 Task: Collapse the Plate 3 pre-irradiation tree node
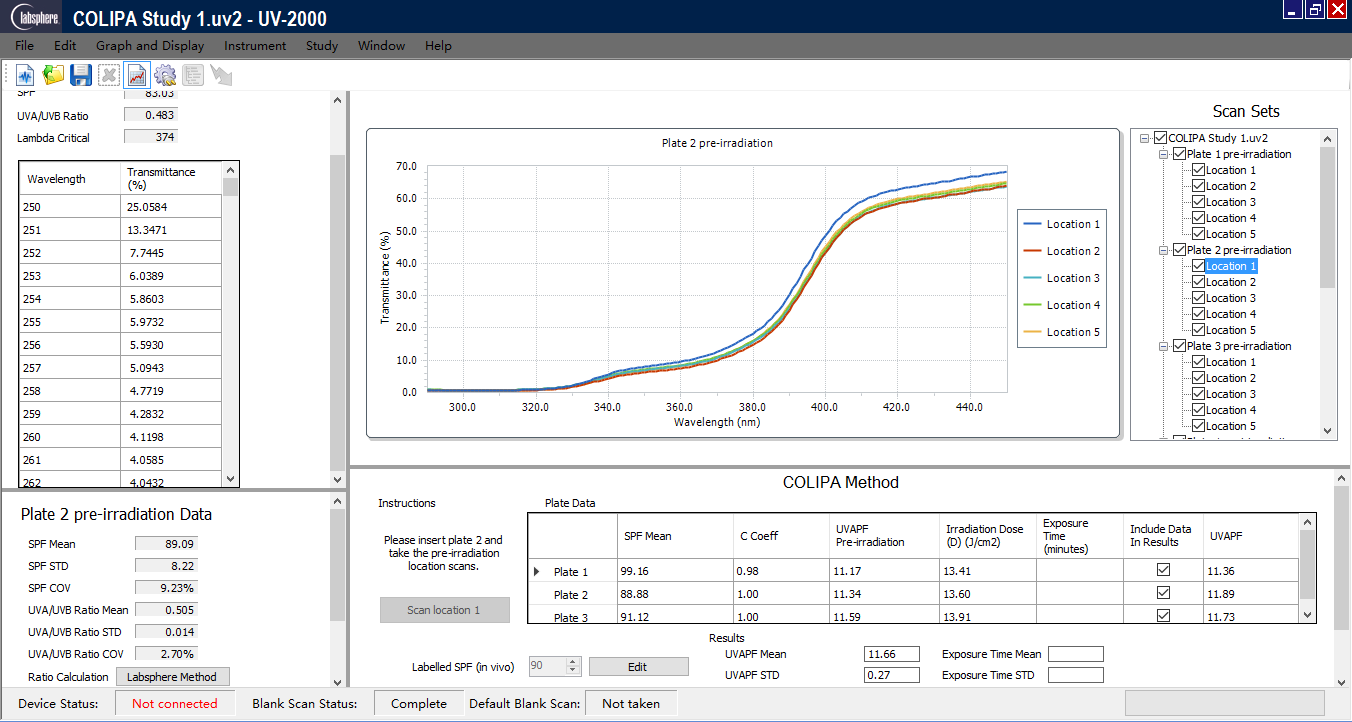click(1163, 346)
